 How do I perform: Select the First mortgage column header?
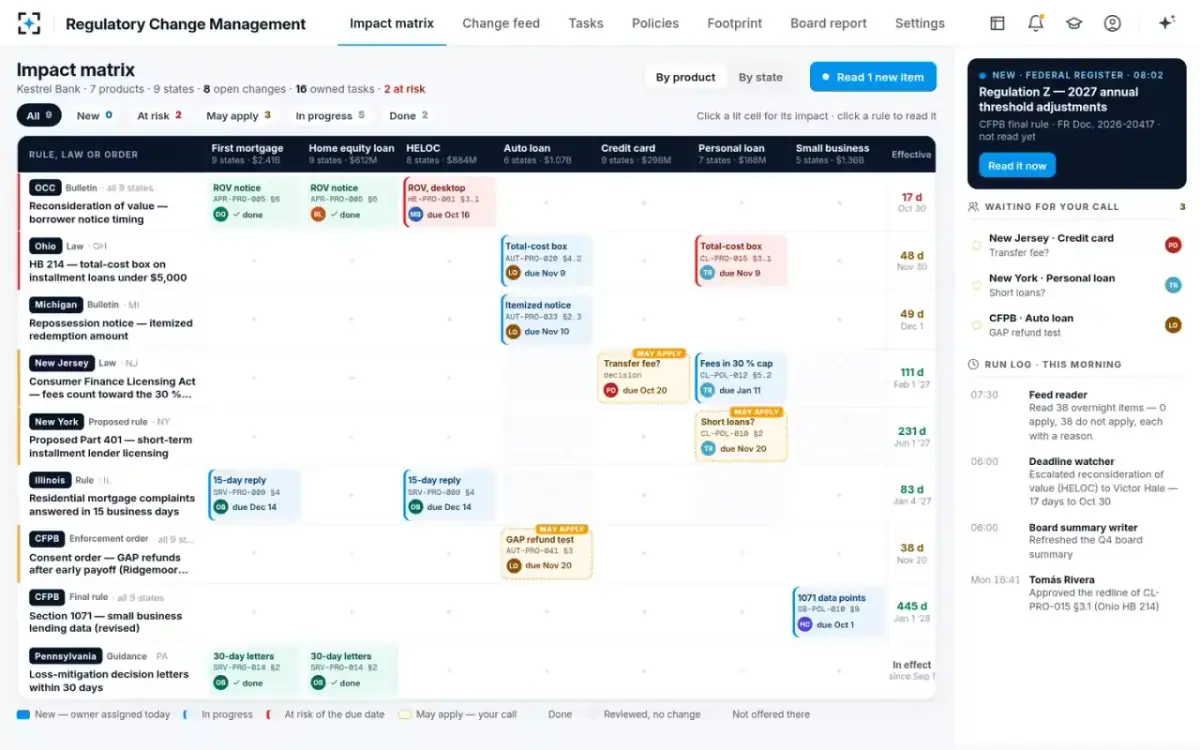247,153
